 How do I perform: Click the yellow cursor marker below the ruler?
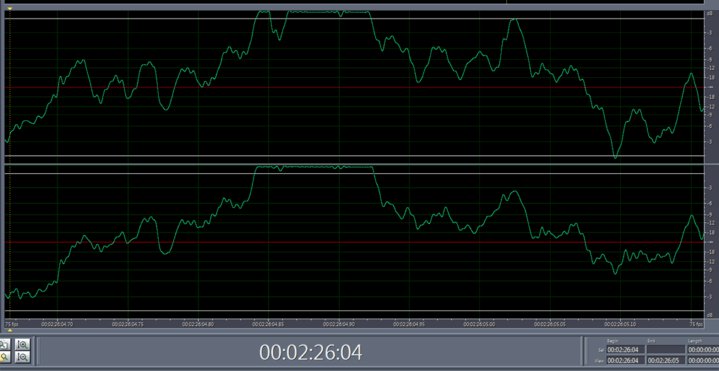click(10, 330)
